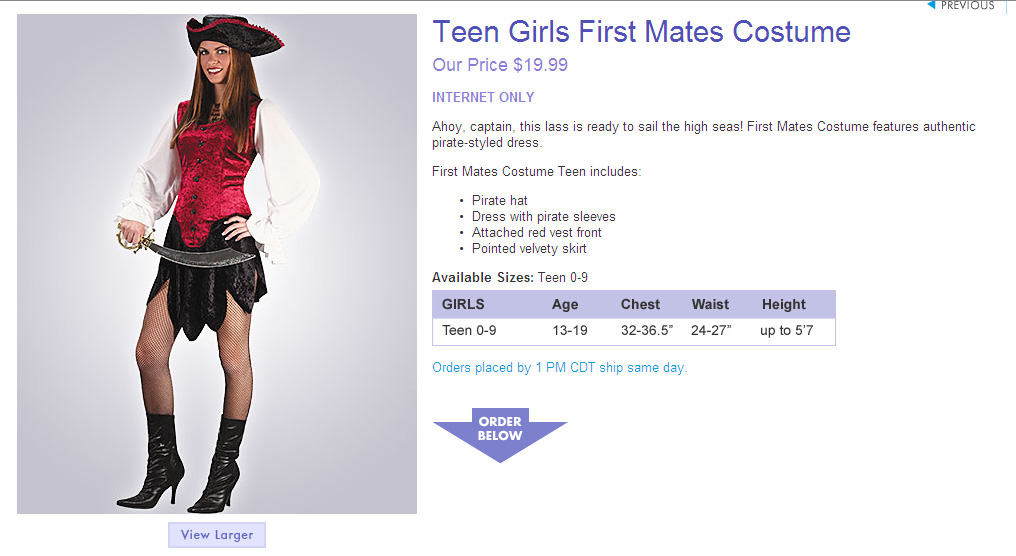The width and height of the screenshot is (1016, 556).
Task: Click the Available Sizes label
Action: tap(483, 277)
